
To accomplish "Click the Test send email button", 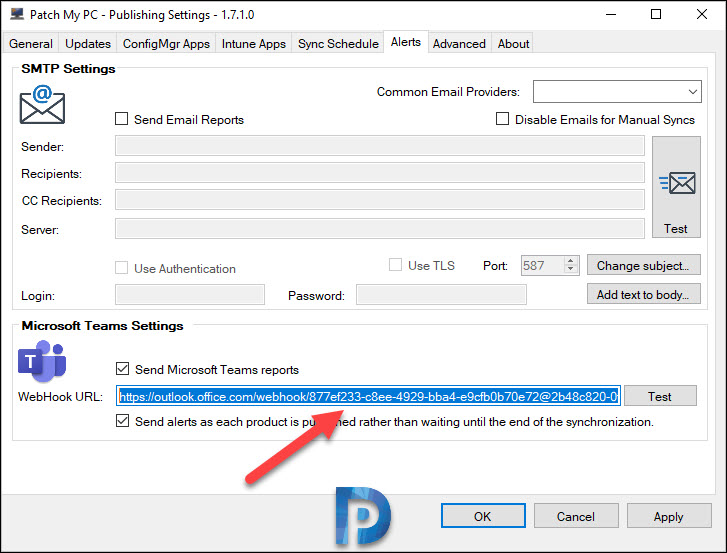I will (676, 187).
